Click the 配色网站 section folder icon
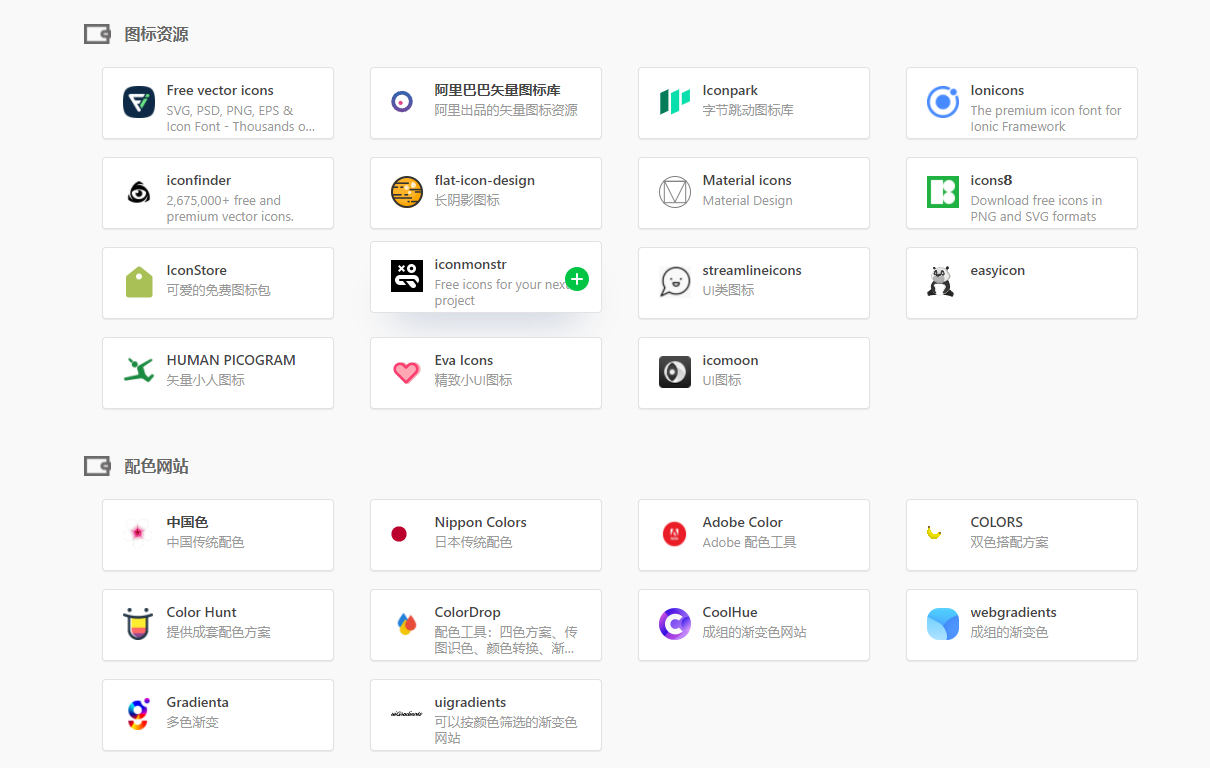The width and height of the screenshot is (1210, 768). click(x=97, y=466)
